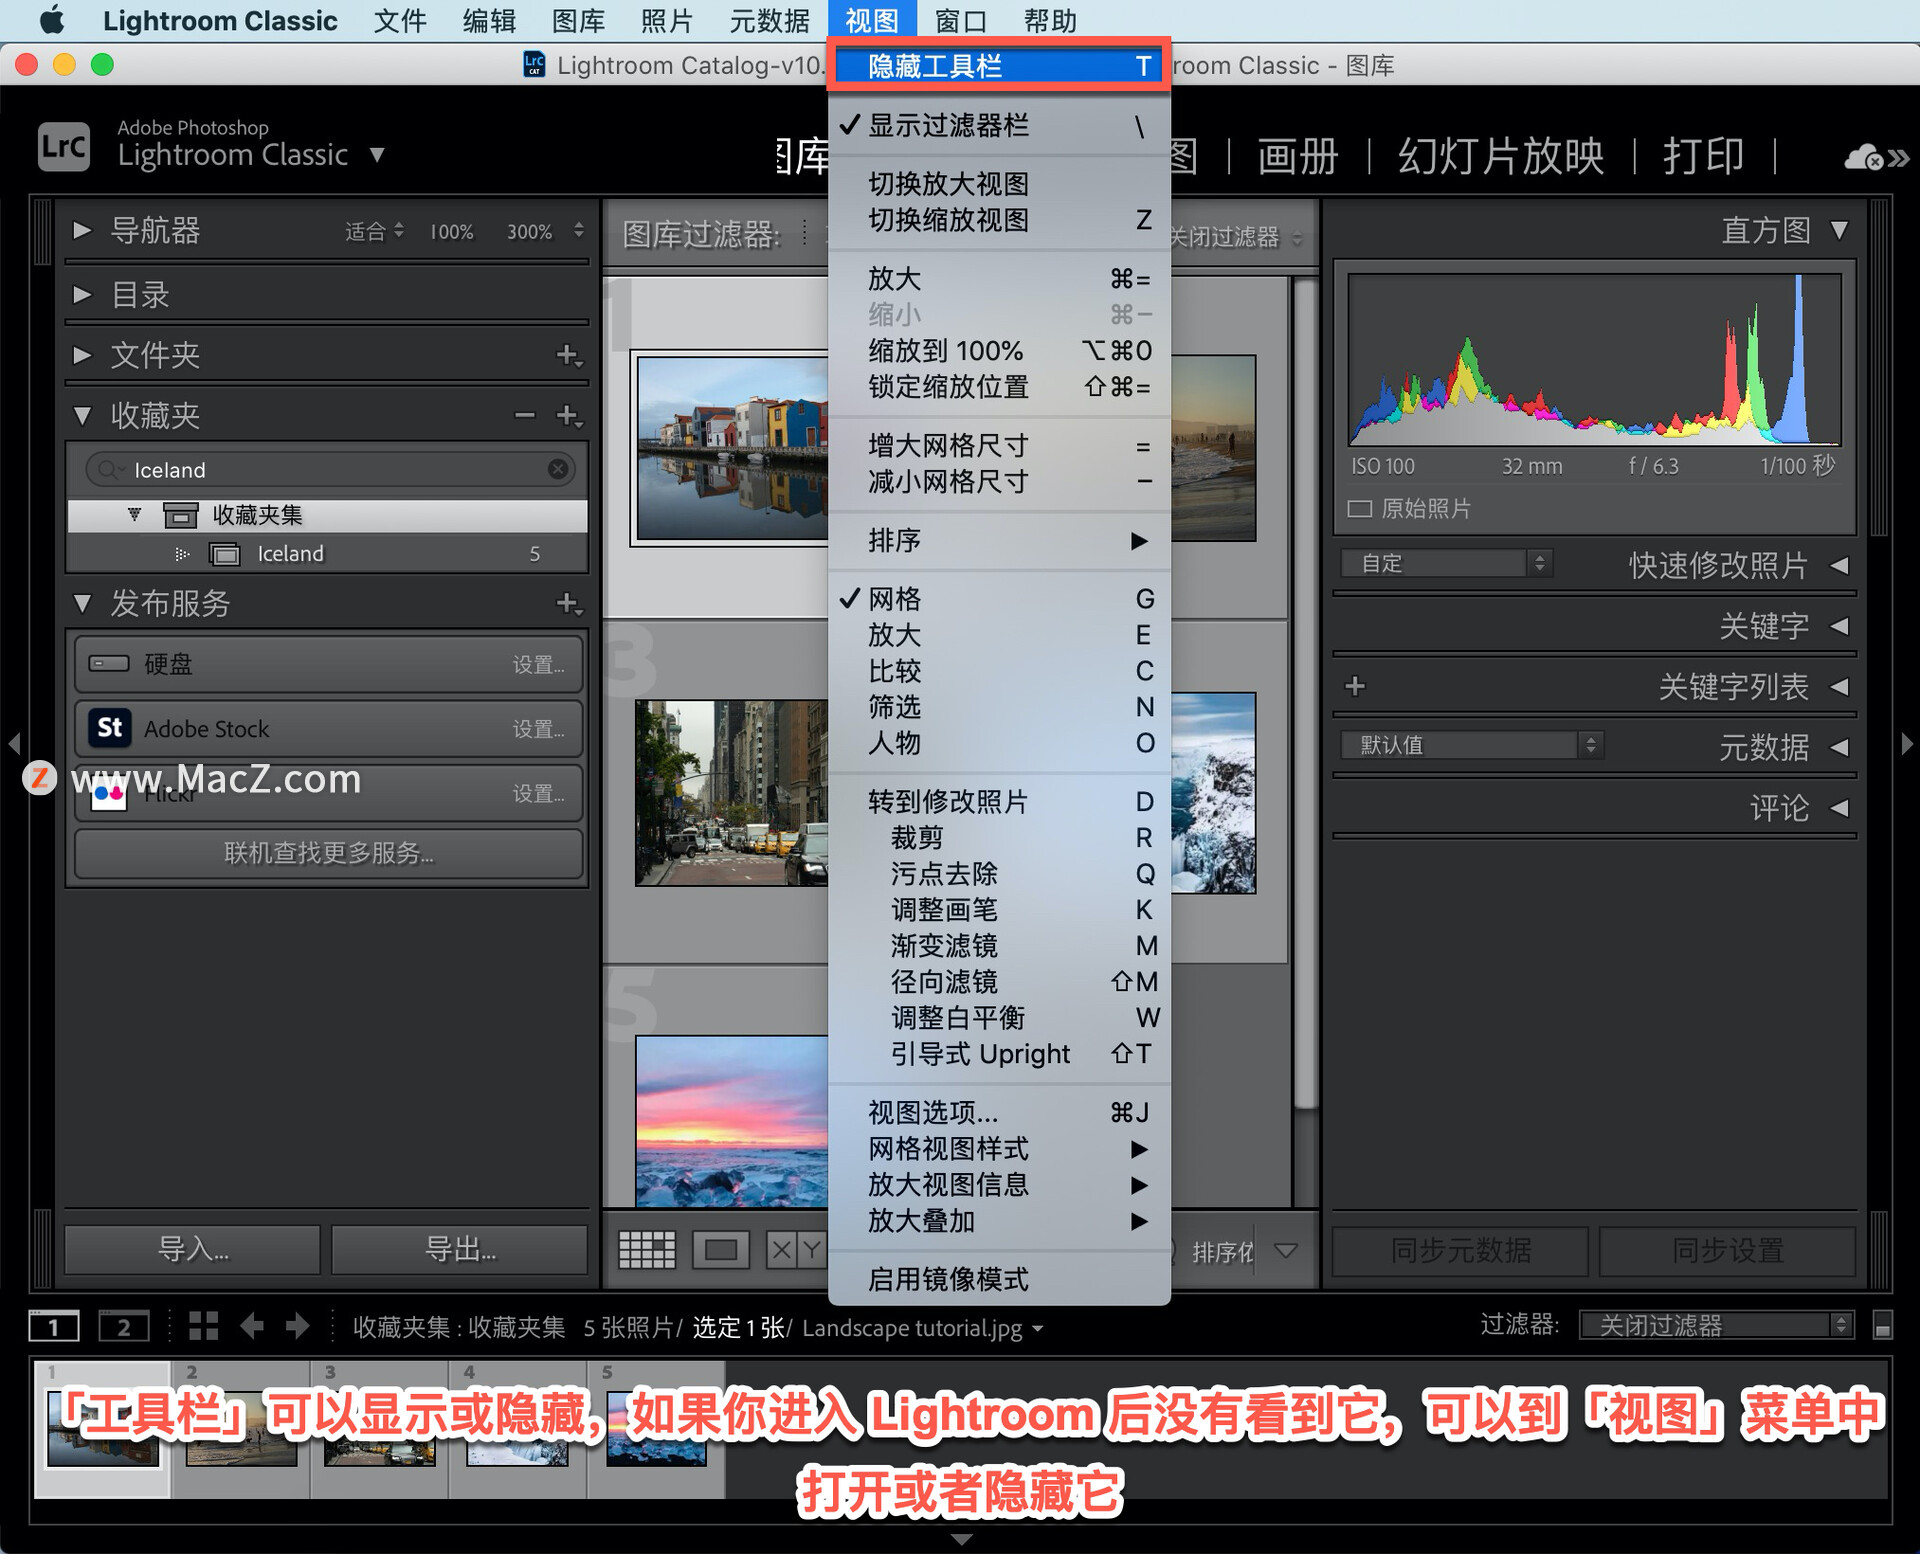
Task: Expand the Quick Develop panel
Action: (1840, 565)
